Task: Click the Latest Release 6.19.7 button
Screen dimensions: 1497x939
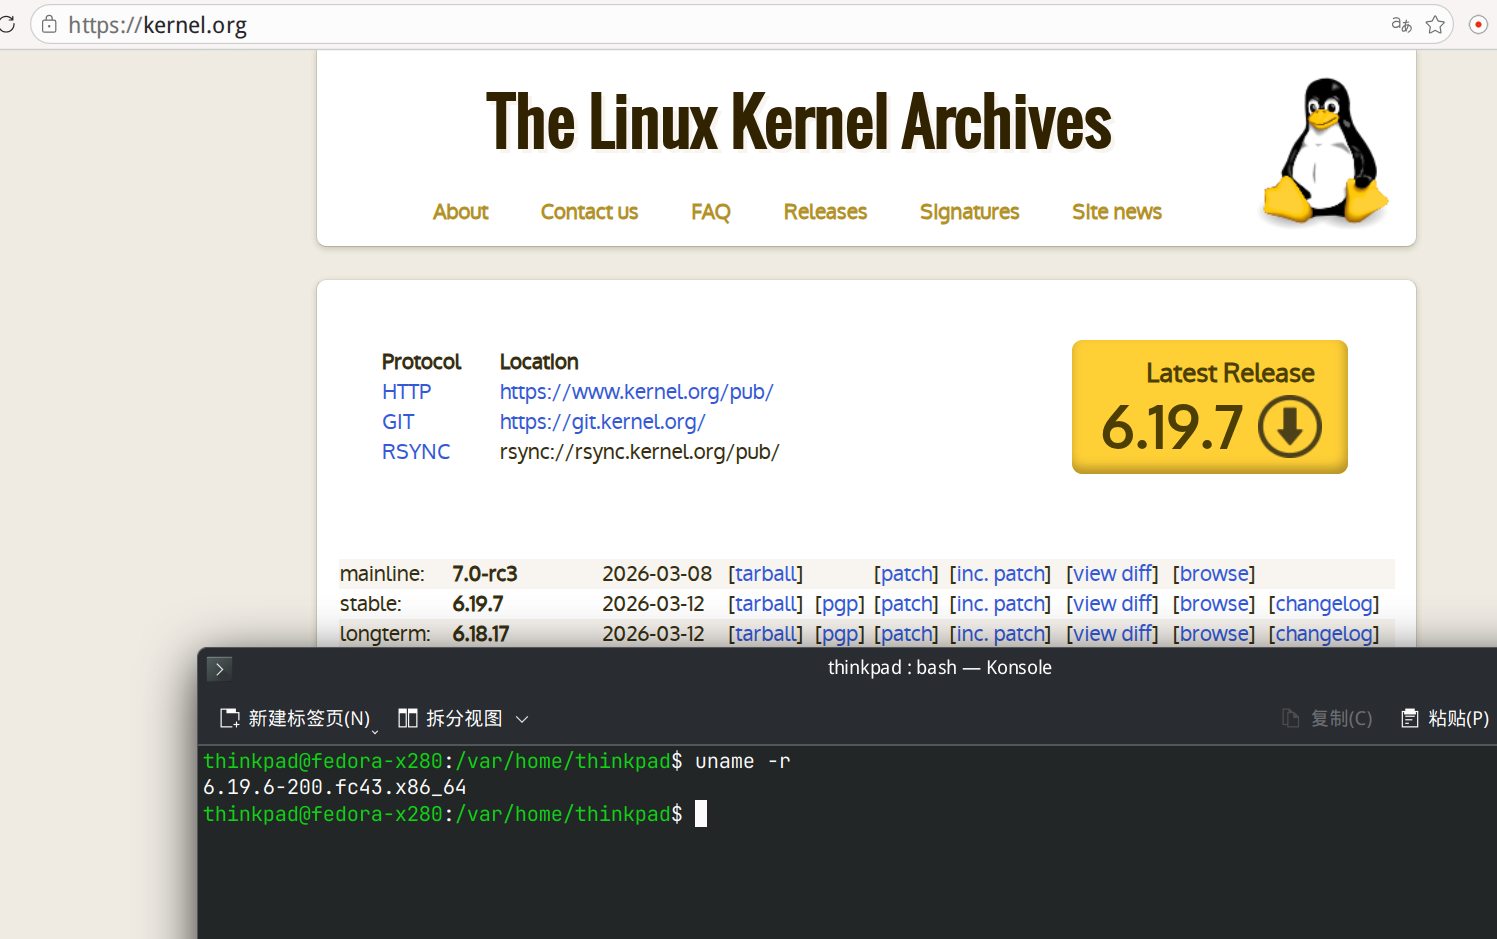Action: click(x=1210, y=407)
